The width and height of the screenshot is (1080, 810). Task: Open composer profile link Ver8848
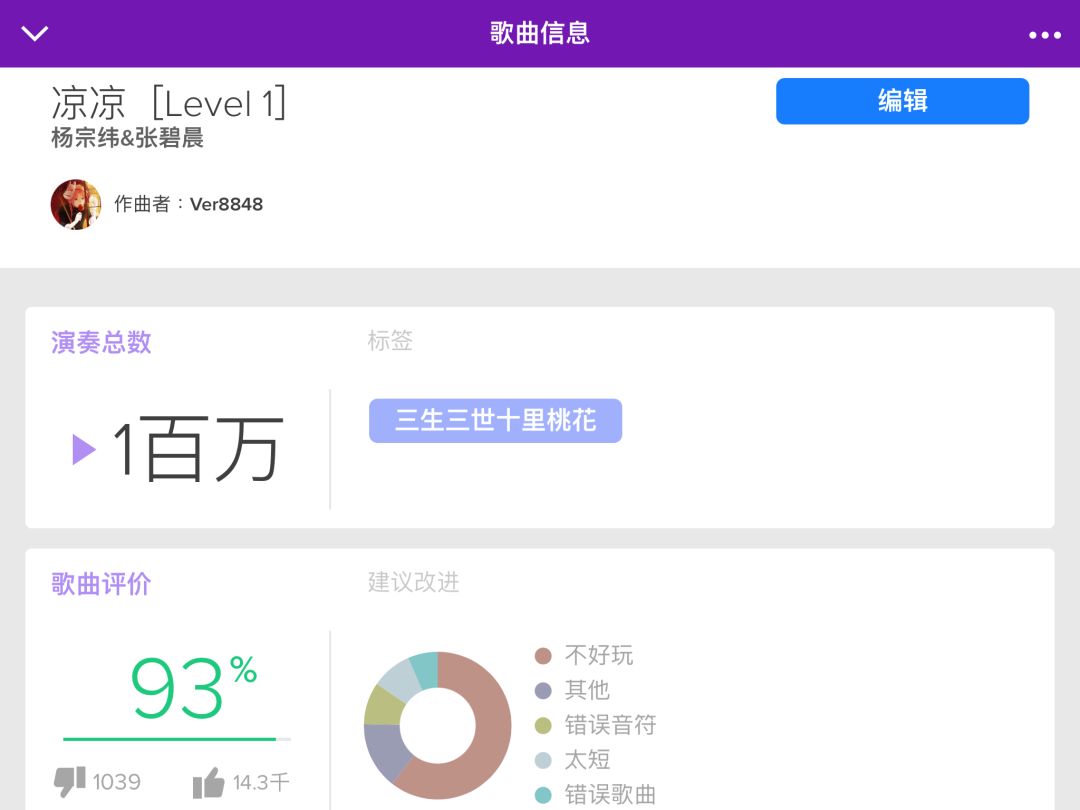point(227,205)
